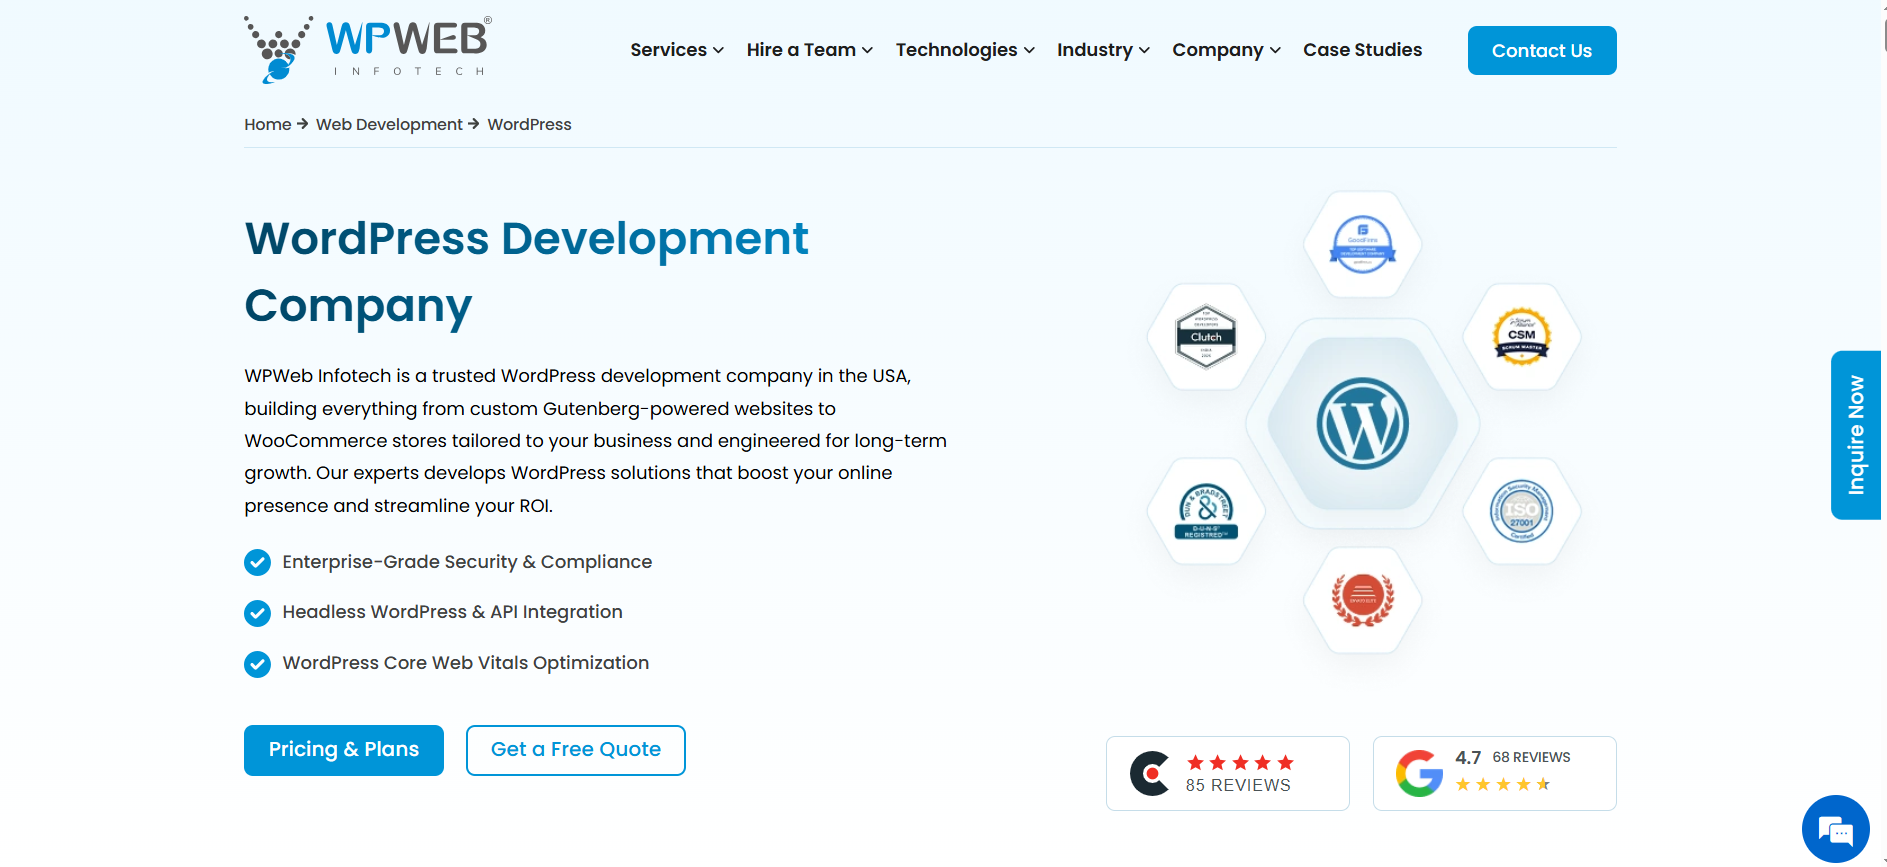The image size is (1887, 867).
Task: Click the ISO 27001 certification badge
Action: 1521,511
